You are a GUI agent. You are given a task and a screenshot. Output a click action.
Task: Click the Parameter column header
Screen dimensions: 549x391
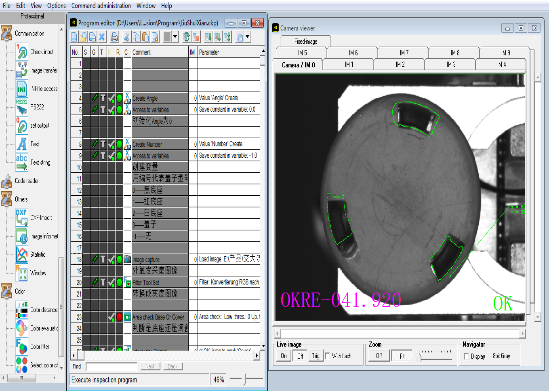229,52
